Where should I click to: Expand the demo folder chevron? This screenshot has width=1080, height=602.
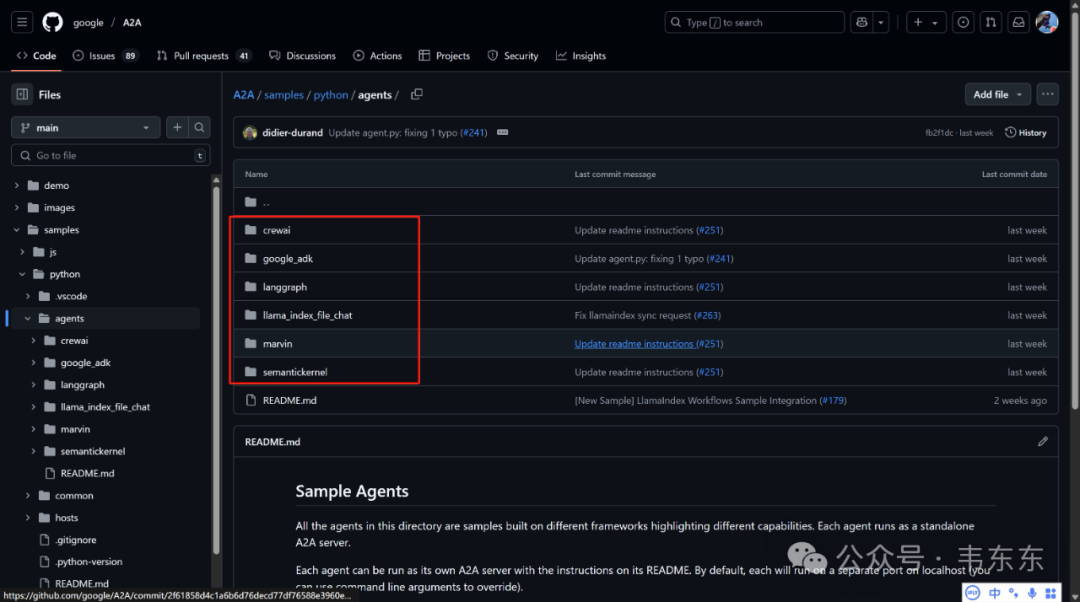coord(17,185)
